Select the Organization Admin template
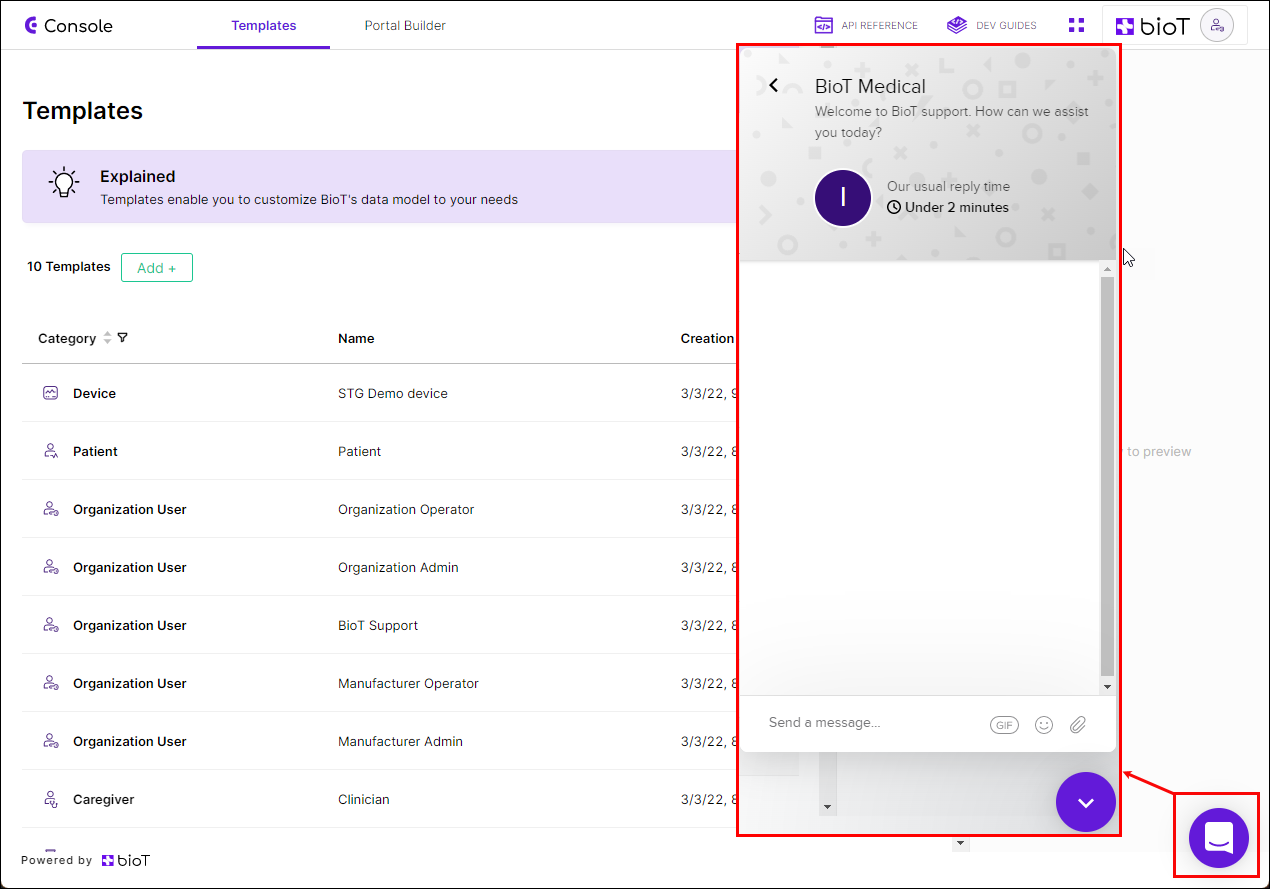The image size is (1270, 889). pyautogui.click(x=398, y=567)
